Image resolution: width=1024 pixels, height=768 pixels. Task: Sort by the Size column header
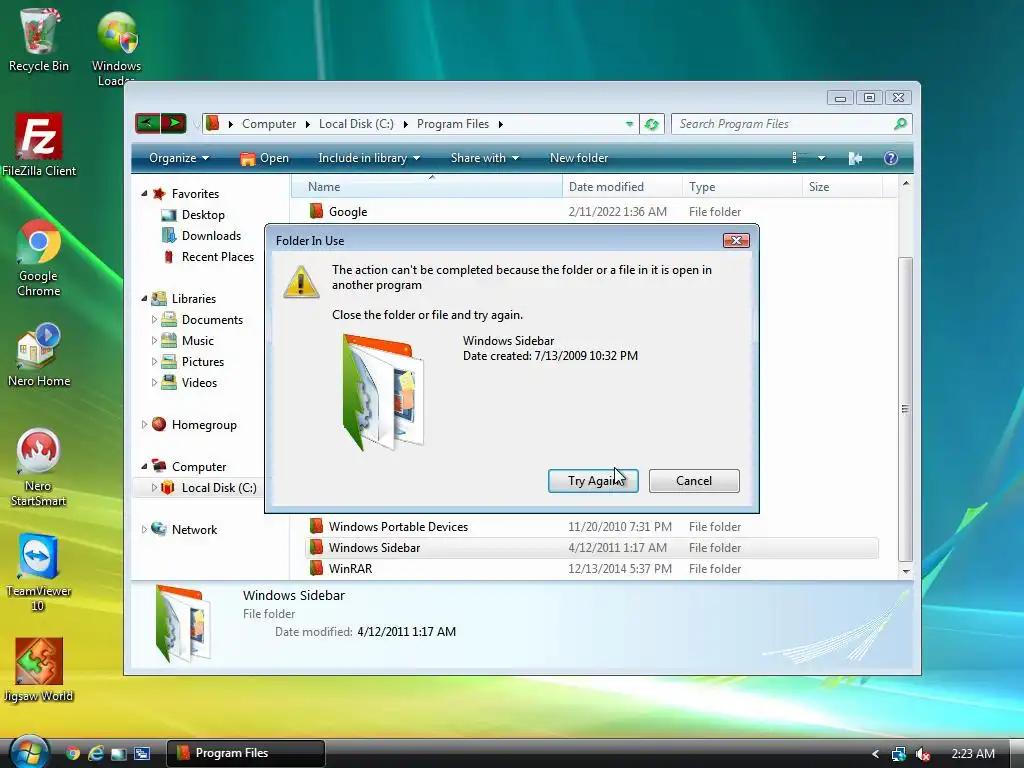tap(842, 187)
